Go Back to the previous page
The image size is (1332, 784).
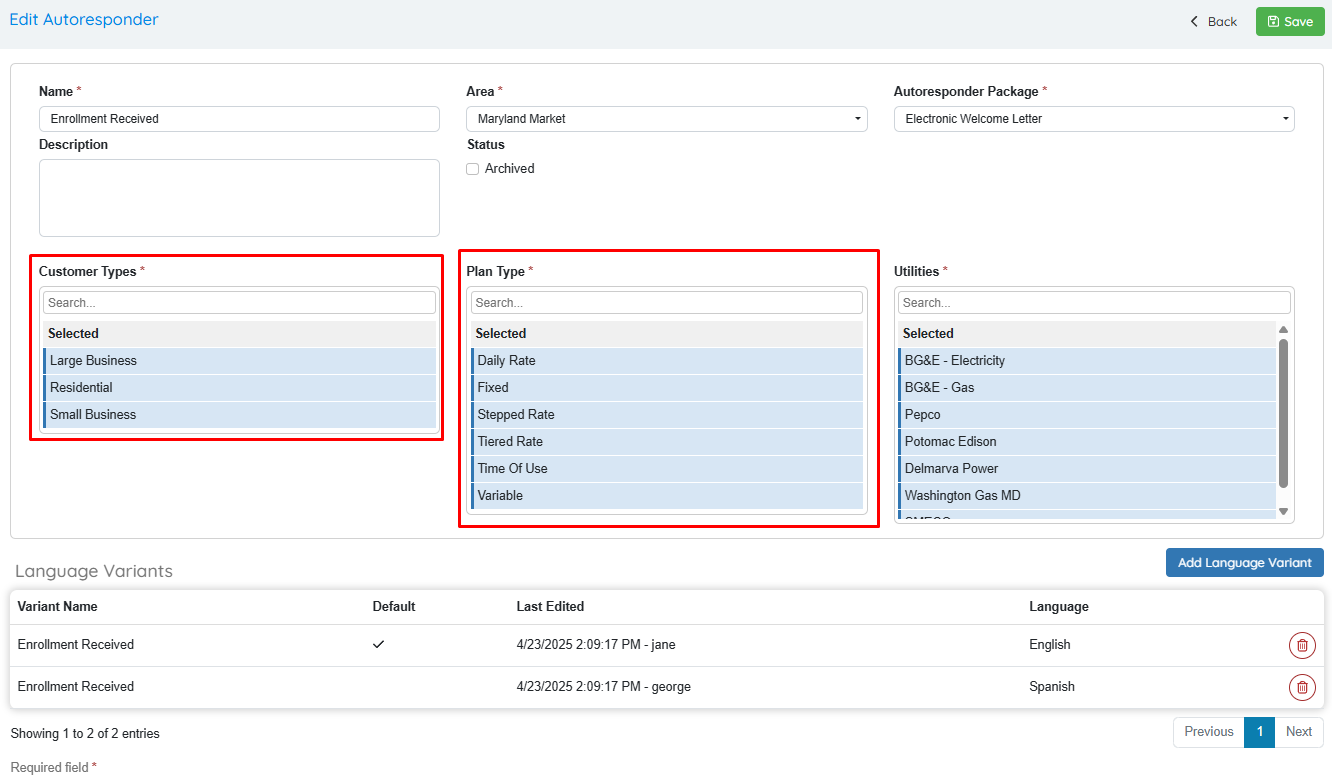pos(1213,22)
